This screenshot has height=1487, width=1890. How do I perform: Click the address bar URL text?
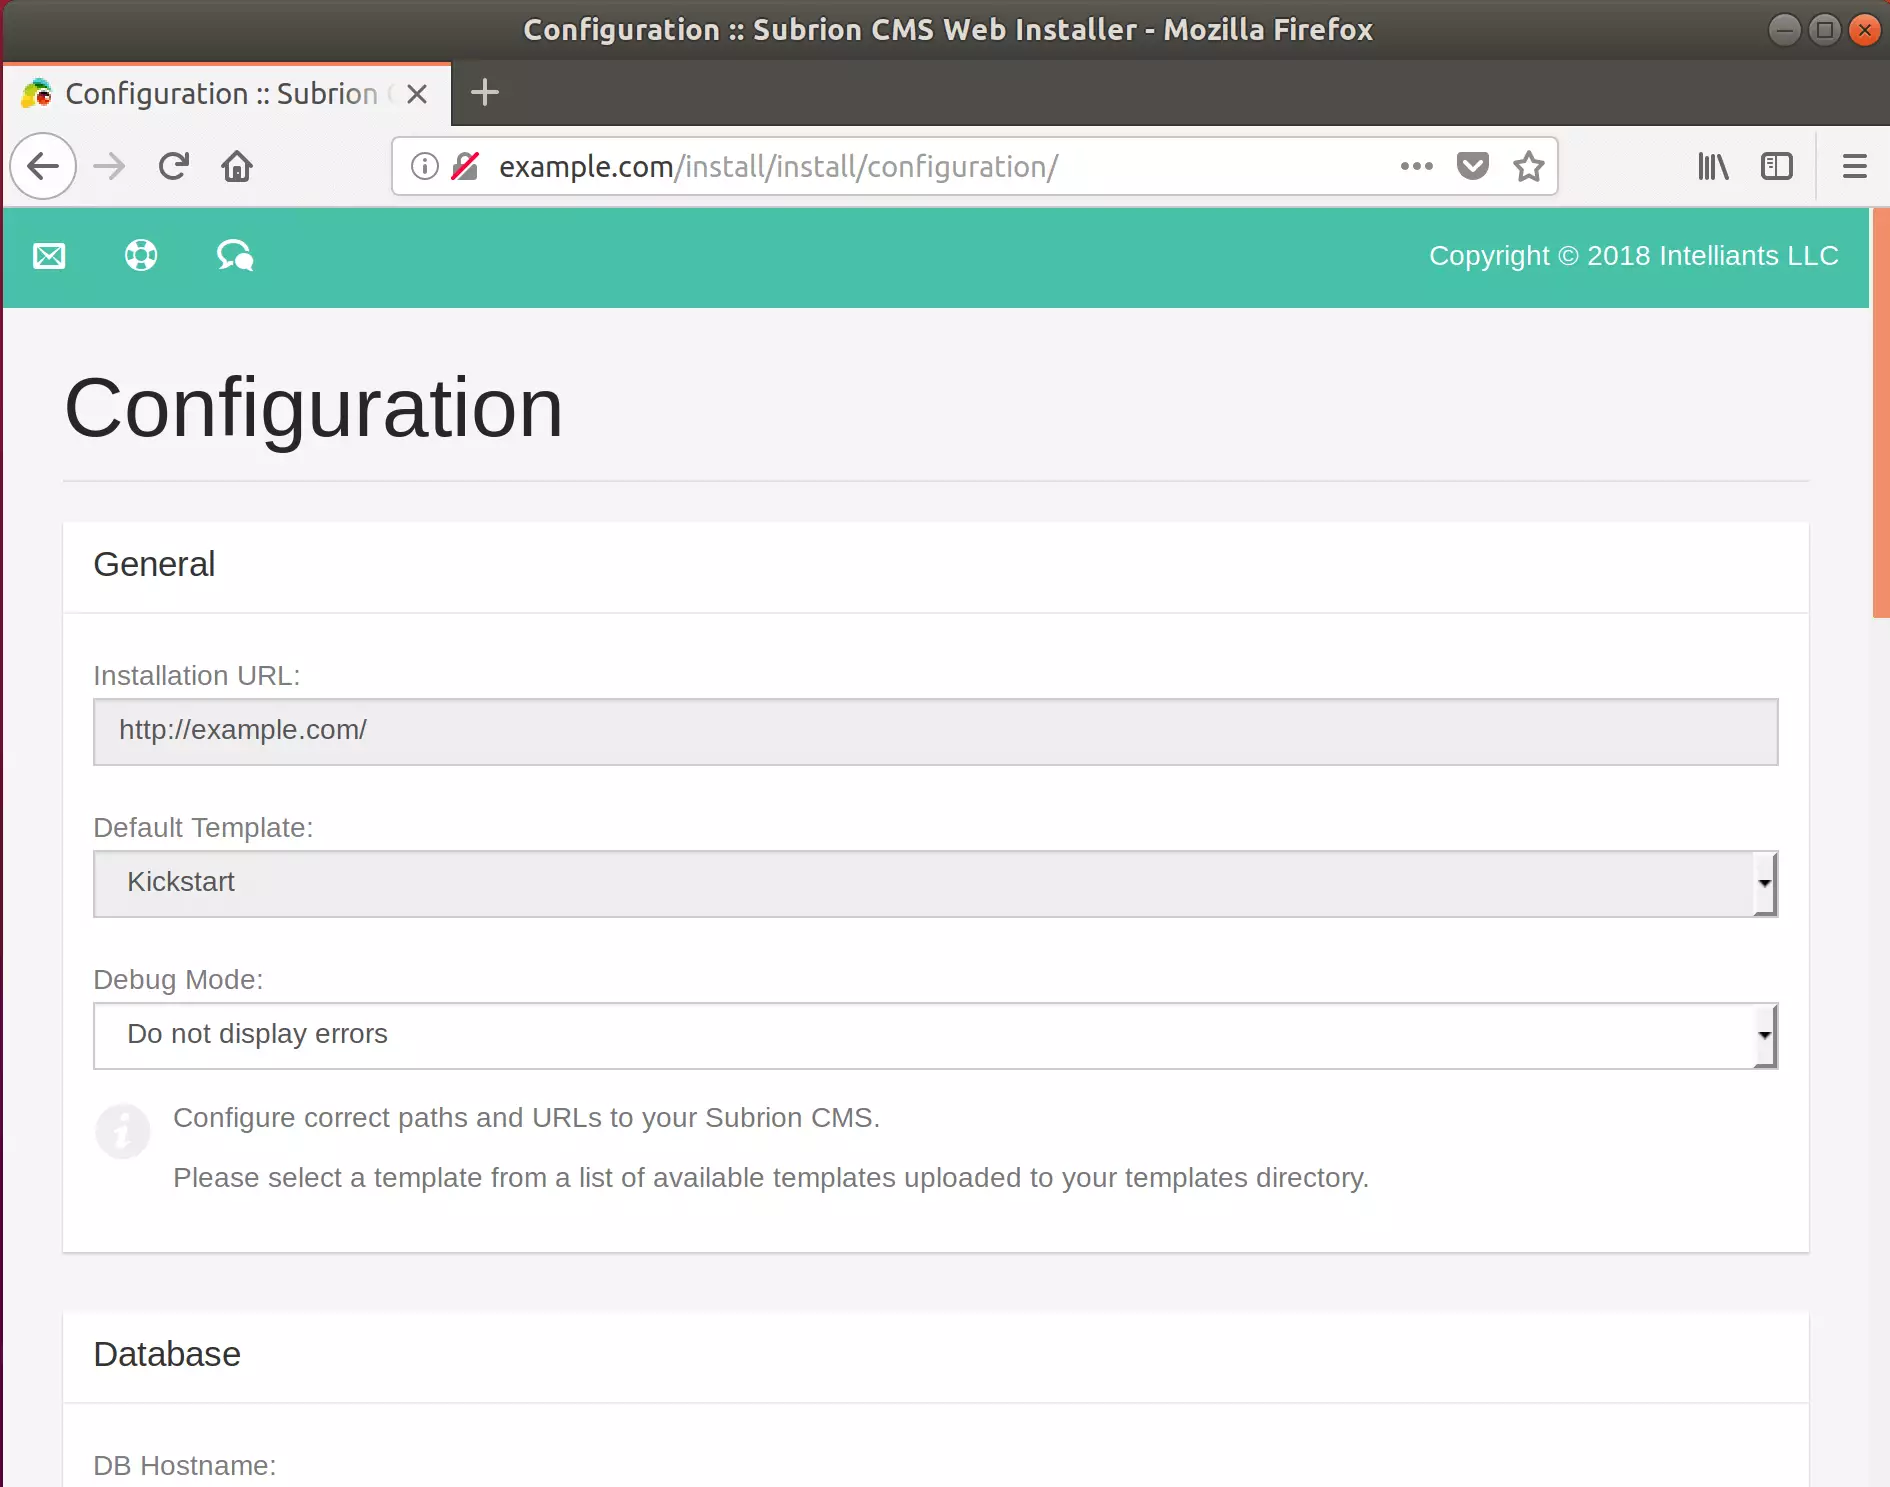click(x=779, y=166)
